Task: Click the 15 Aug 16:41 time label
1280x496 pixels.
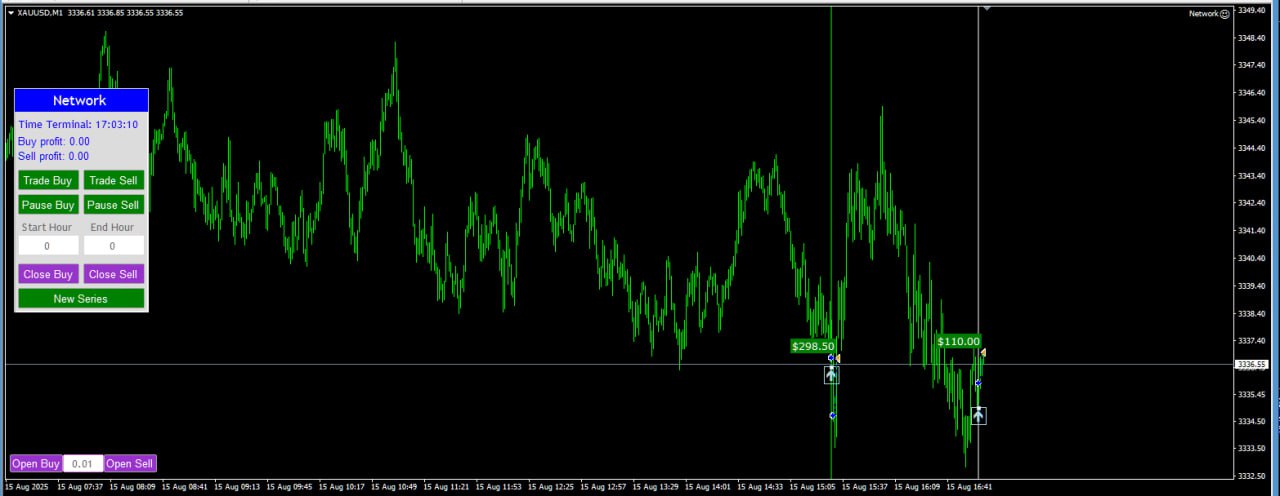Action: (971, 487)
